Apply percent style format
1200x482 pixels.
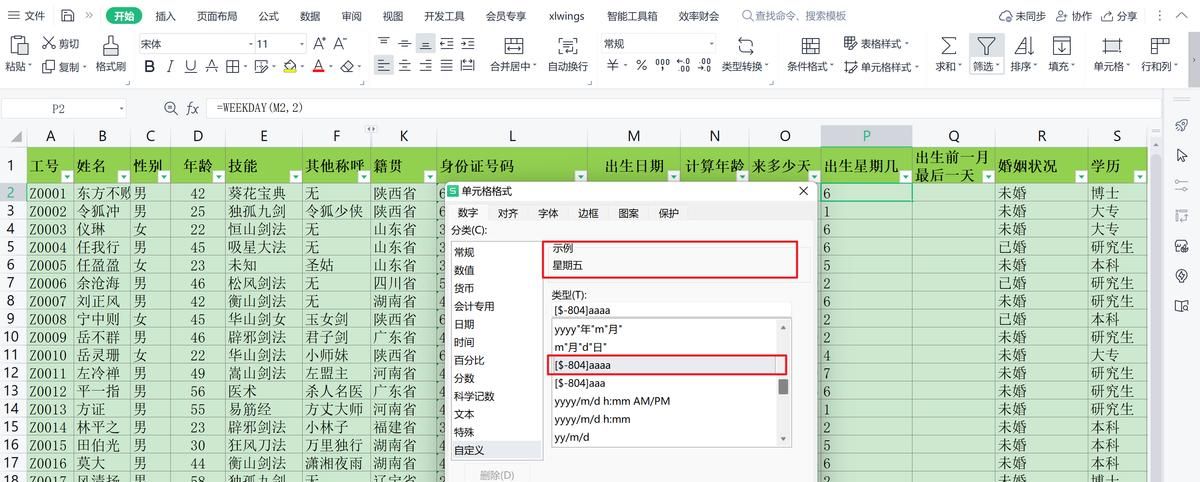[641, 66]
